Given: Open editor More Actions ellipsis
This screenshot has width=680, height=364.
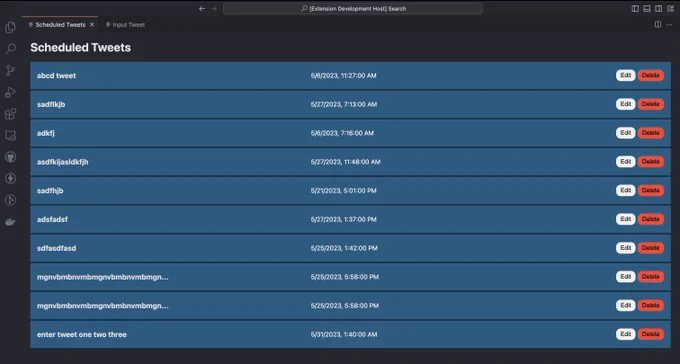Looking at the screenshot, I should coord(670,25).
